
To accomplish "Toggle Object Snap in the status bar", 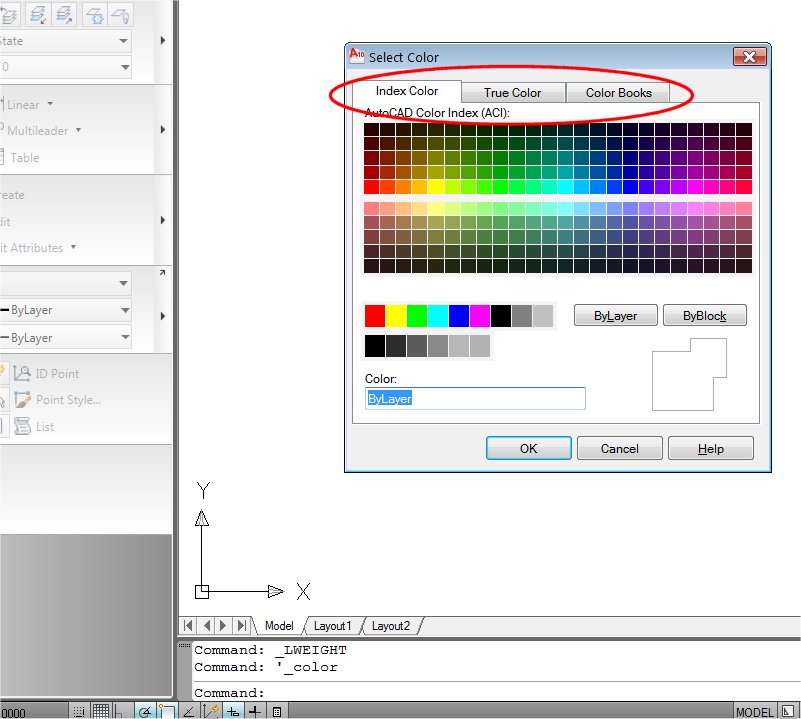I will tap(167, 711).
